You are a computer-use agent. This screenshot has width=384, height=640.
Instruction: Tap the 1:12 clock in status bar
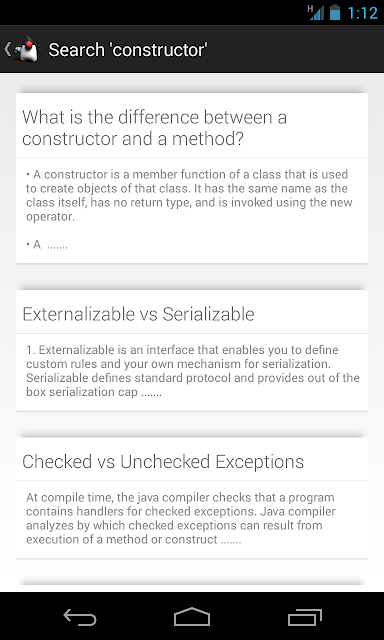363,13
